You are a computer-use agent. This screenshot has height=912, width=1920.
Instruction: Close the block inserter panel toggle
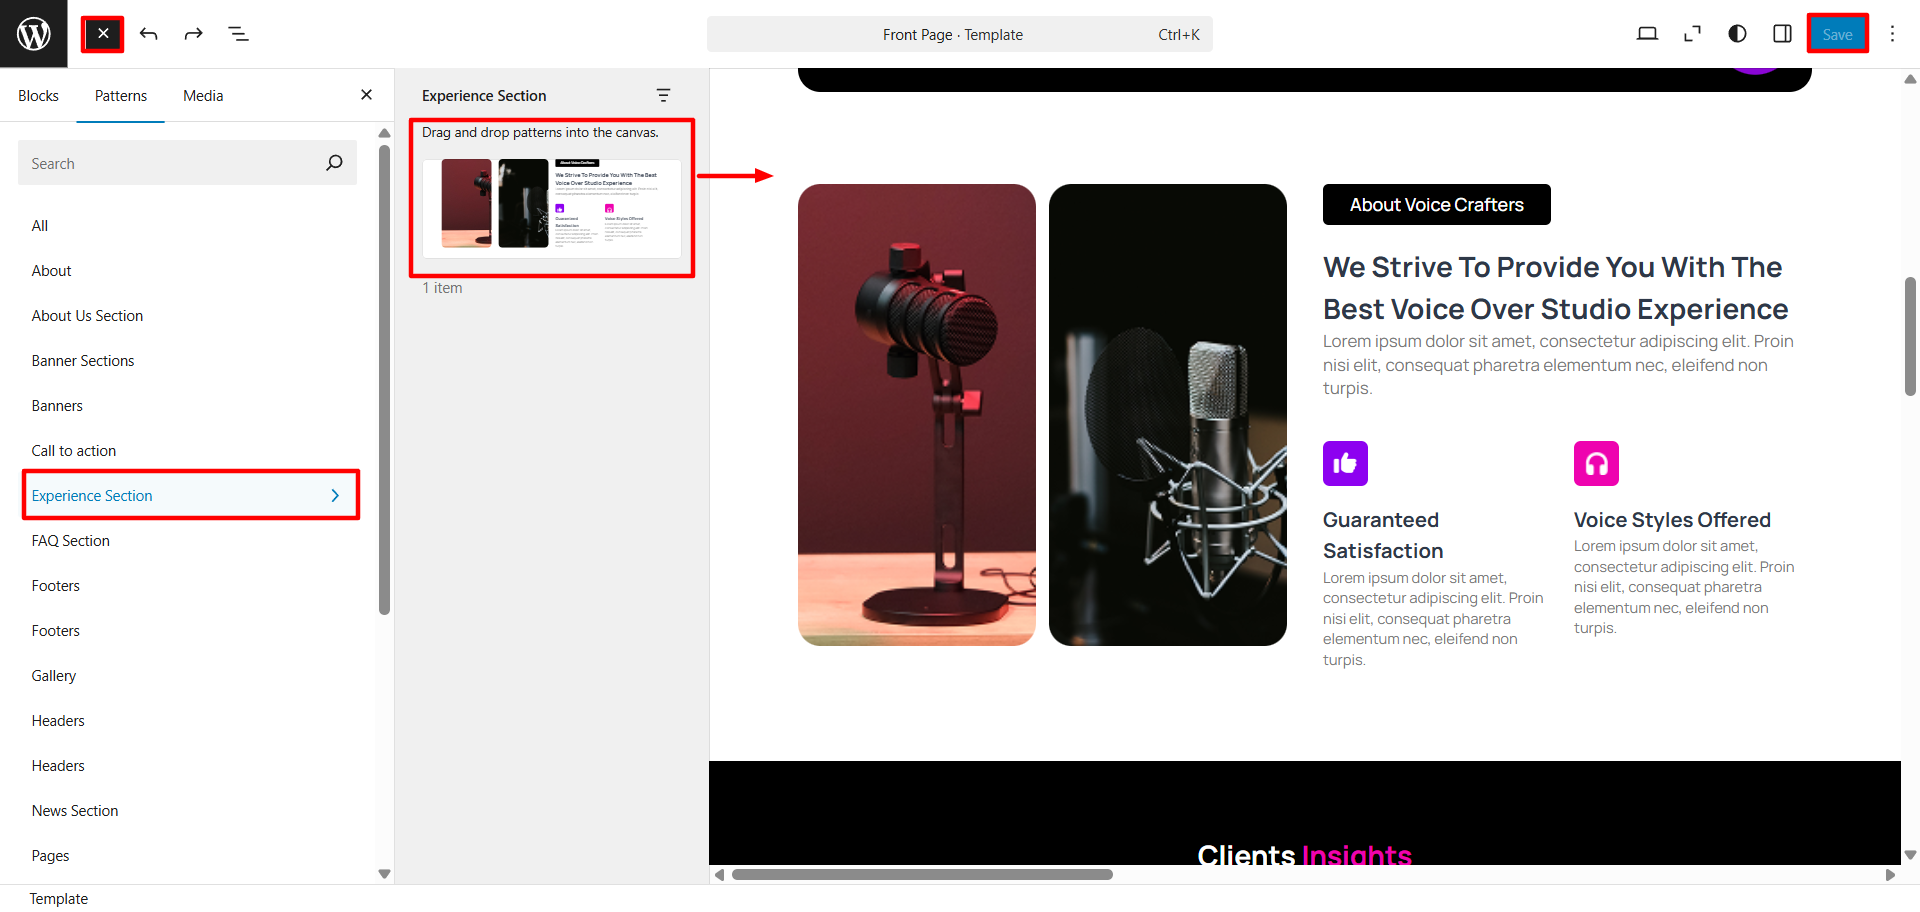[x=103, y=34]
